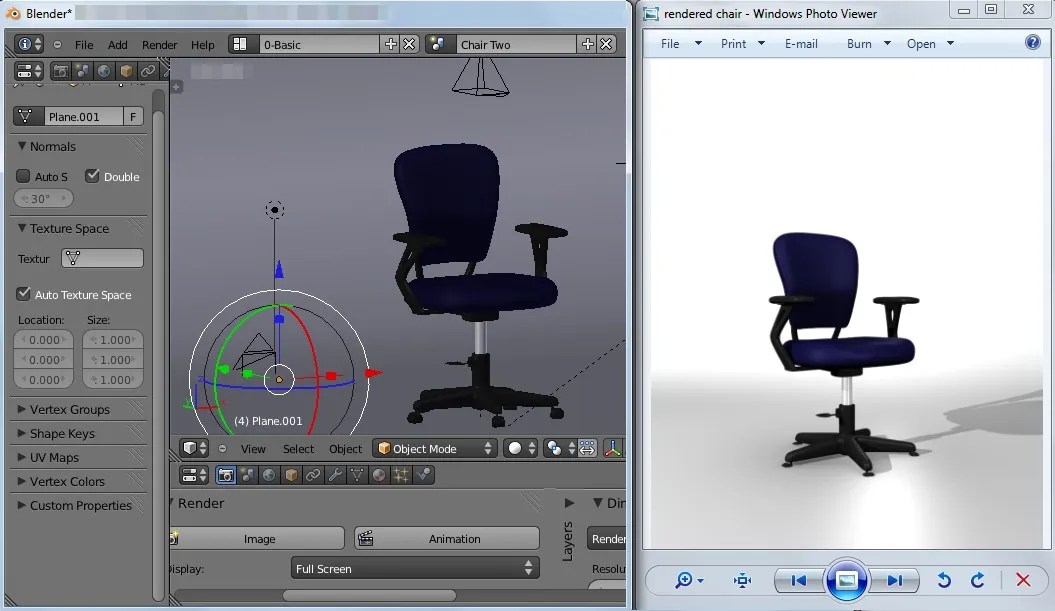1055x611 pixels.
Task: Open Scene tab in the left properties header
Action: coord(82,71)
